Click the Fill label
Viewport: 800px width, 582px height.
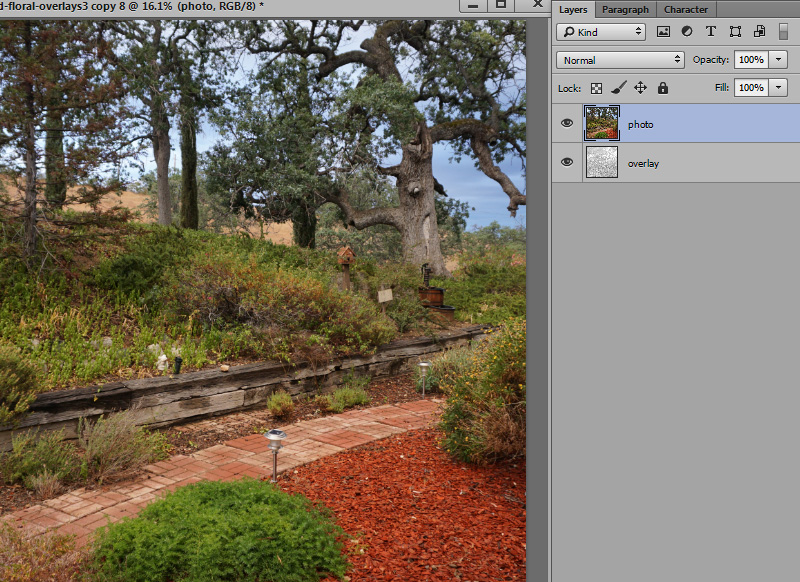pyautogui.click(x=722, y=88)
